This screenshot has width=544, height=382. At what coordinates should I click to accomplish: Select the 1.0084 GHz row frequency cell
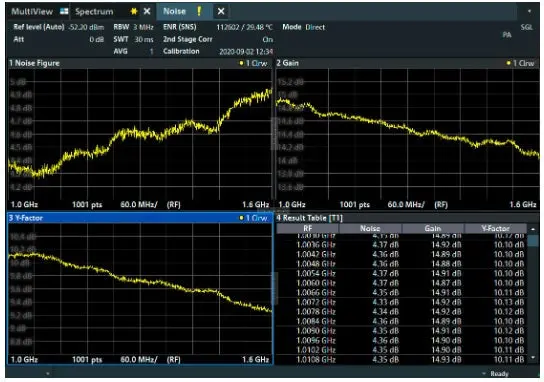(x=316, y=321)
